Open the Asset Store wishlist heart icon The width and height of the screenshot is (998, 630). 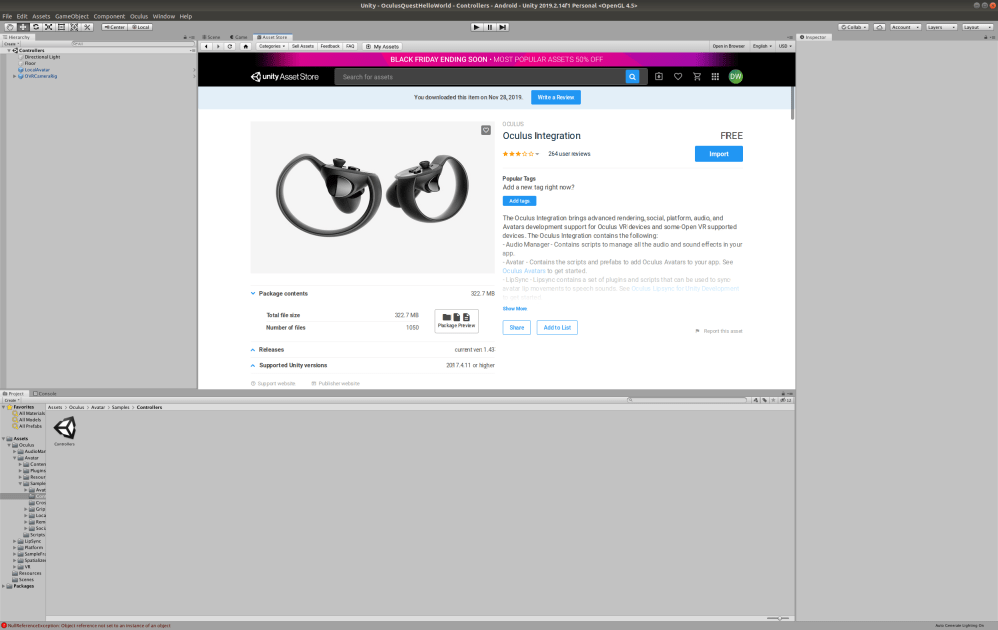(678, 77)
